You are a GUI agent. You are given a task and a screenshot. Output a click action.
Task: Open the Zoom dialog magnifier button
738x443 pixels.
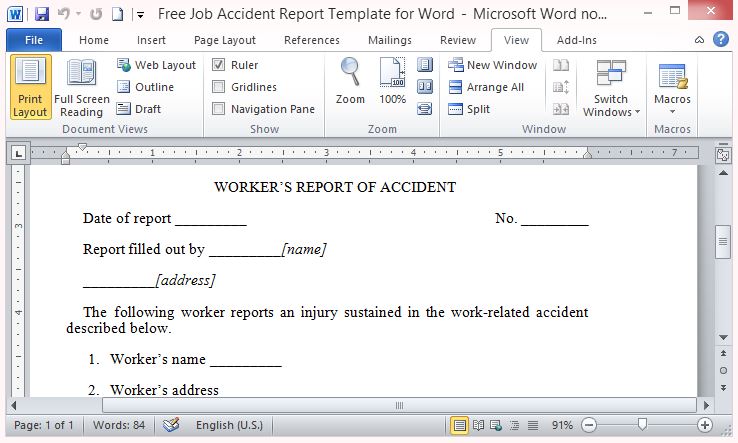point(350,81)
